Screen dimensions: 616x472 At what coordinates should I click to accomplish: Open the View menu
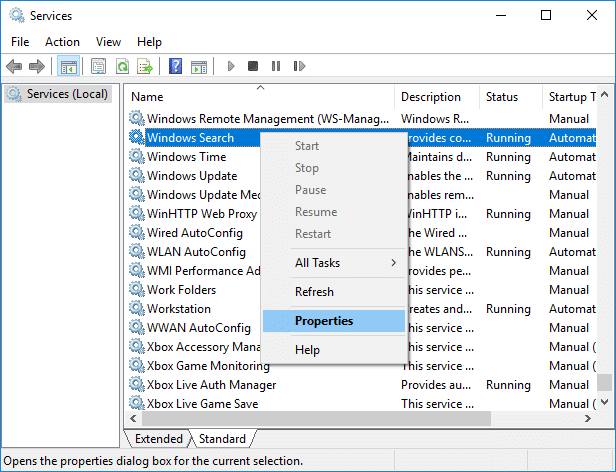point(108,42)
